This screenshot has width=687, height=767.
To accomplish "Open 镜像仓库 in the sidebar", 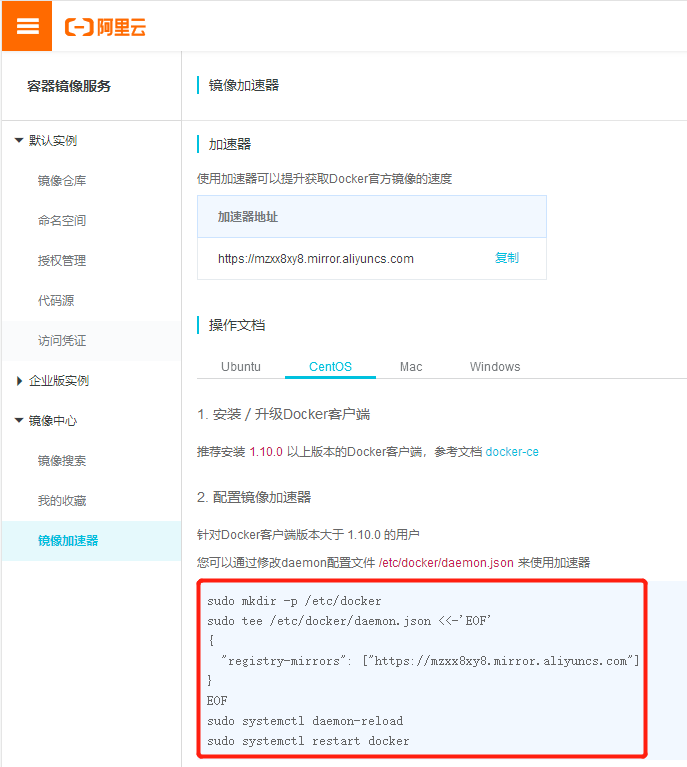I will 62,180.
